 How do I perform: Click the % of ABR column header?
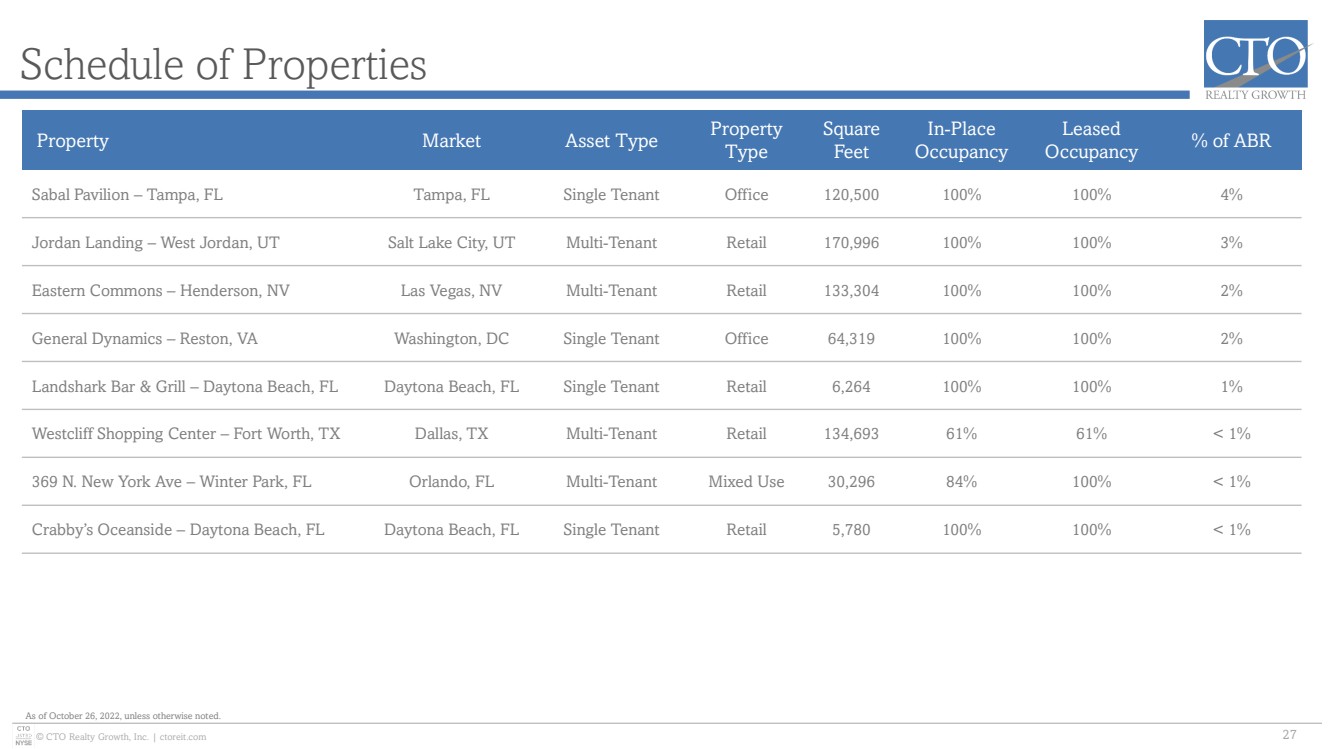1231,141
